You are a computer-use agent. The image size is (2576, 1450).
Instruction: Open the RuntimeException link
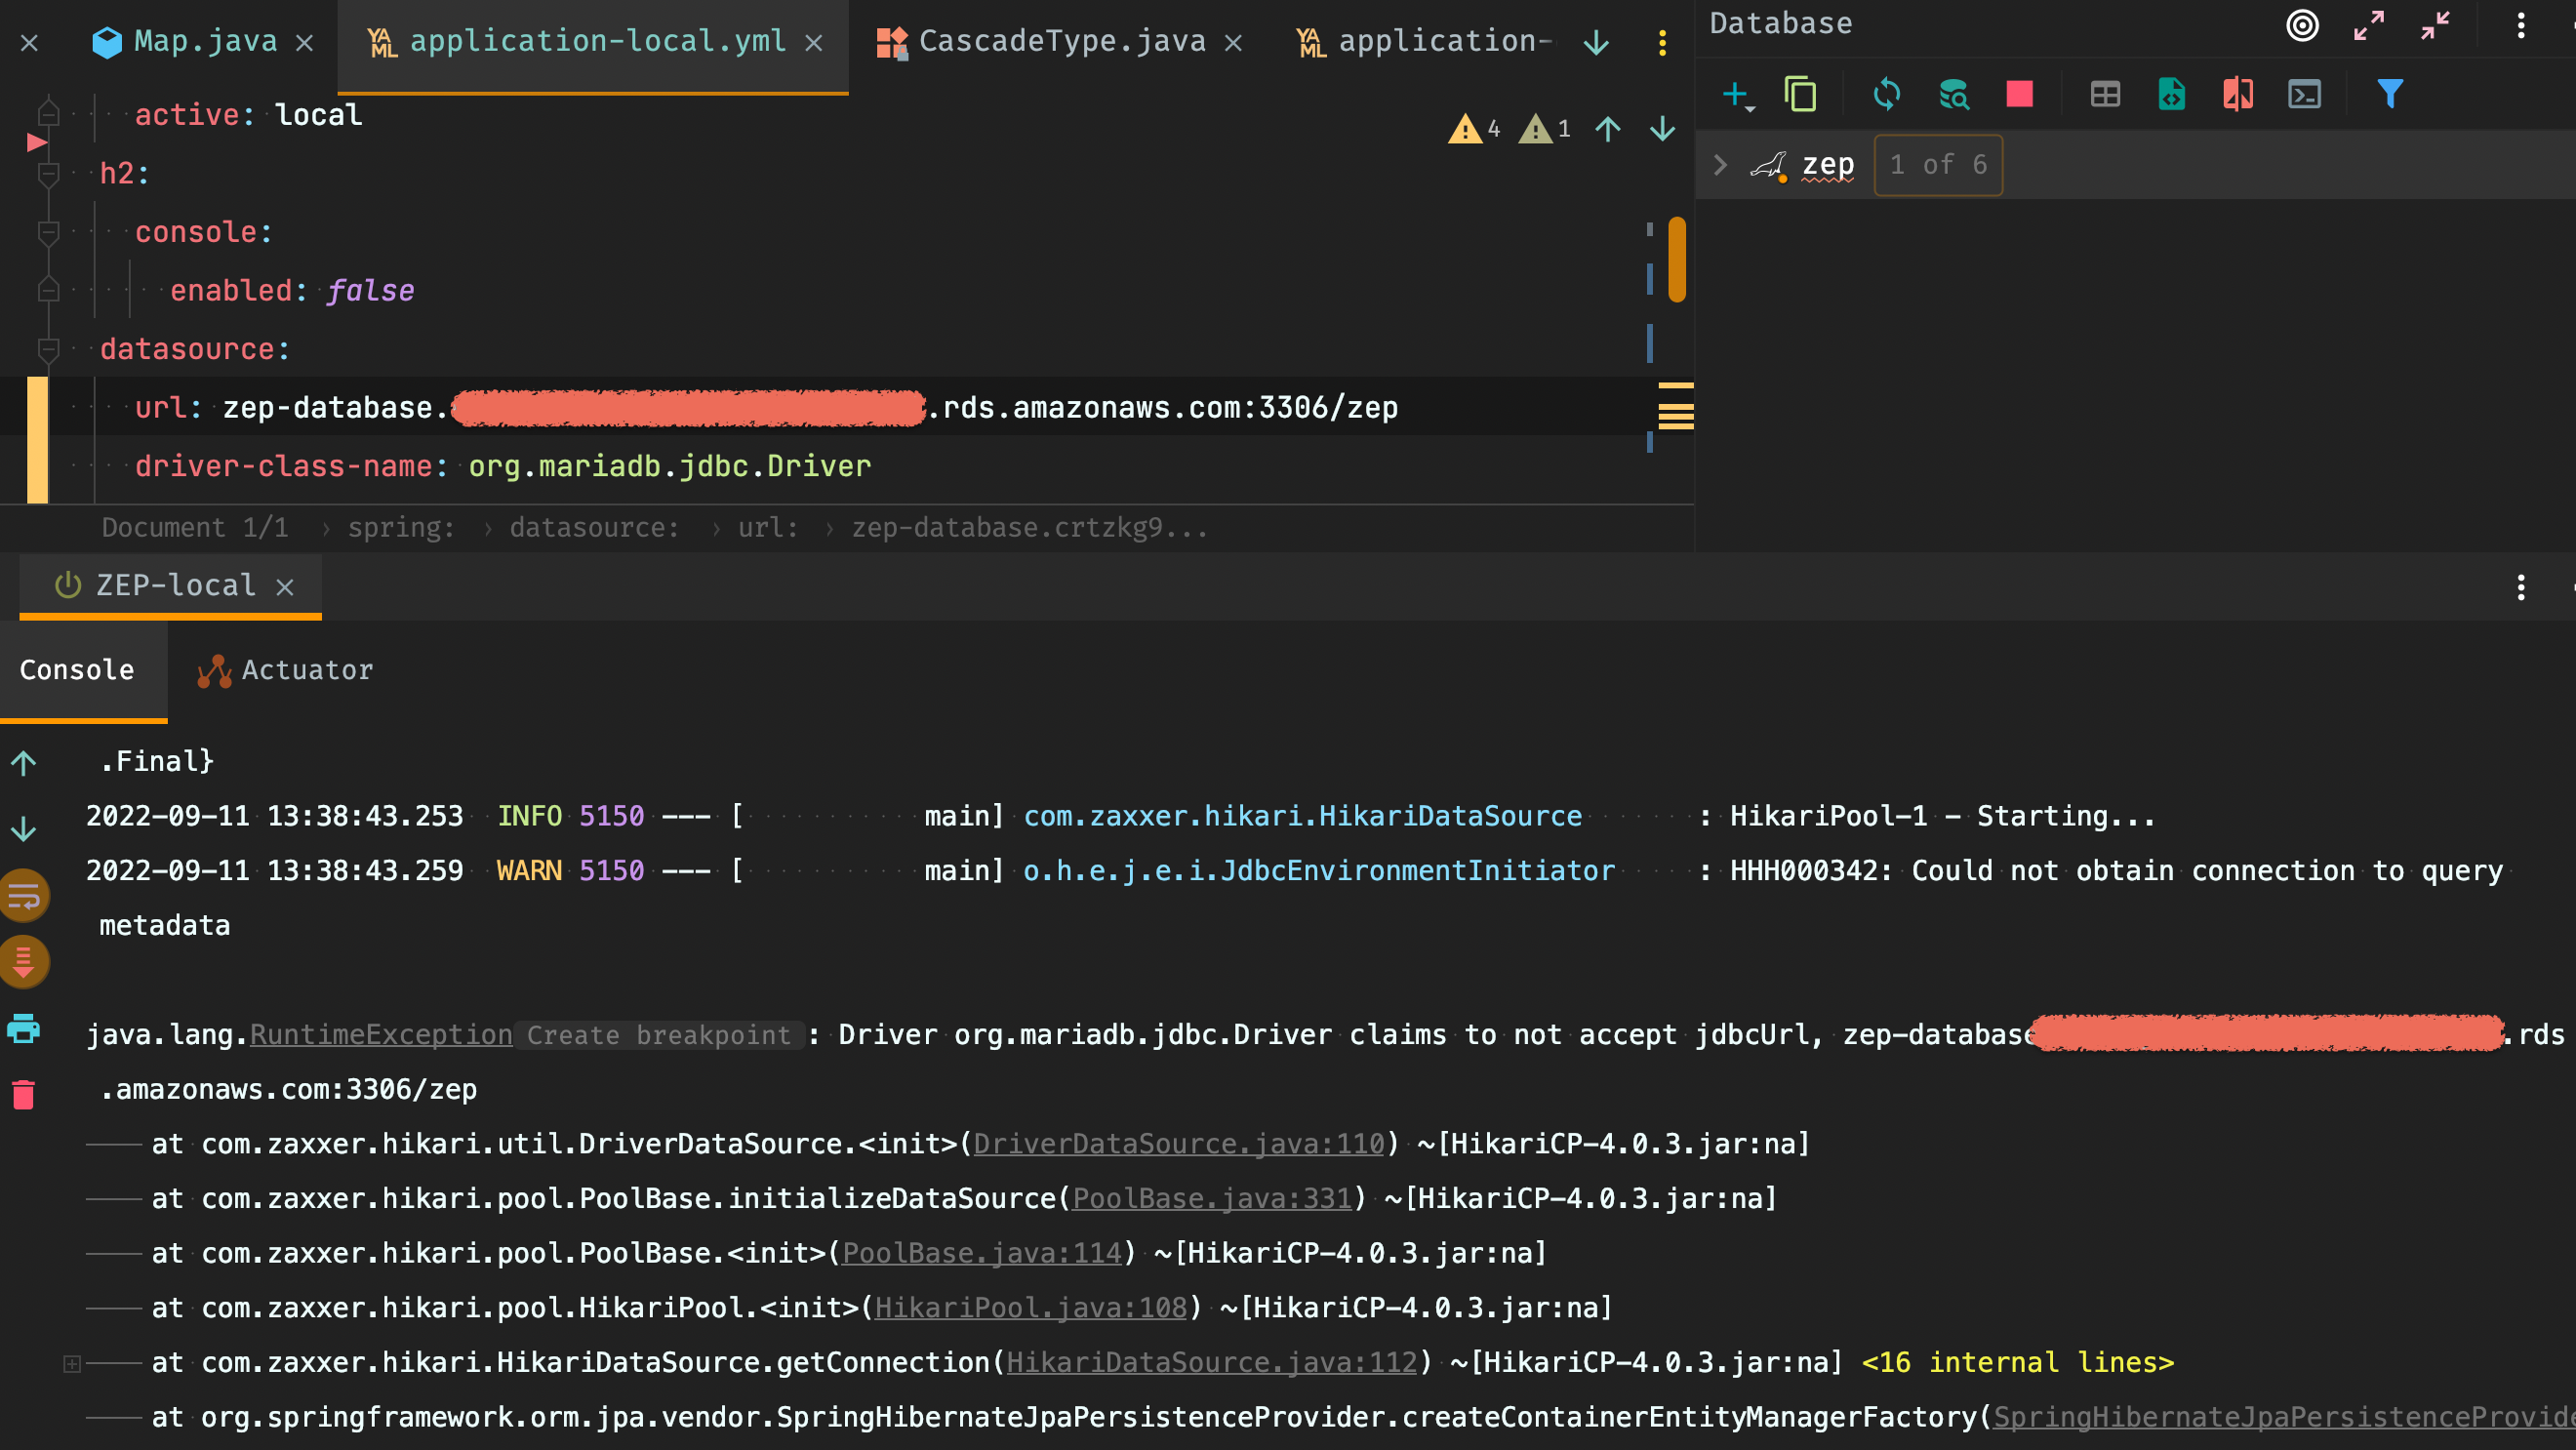(x=381, y=1035)
